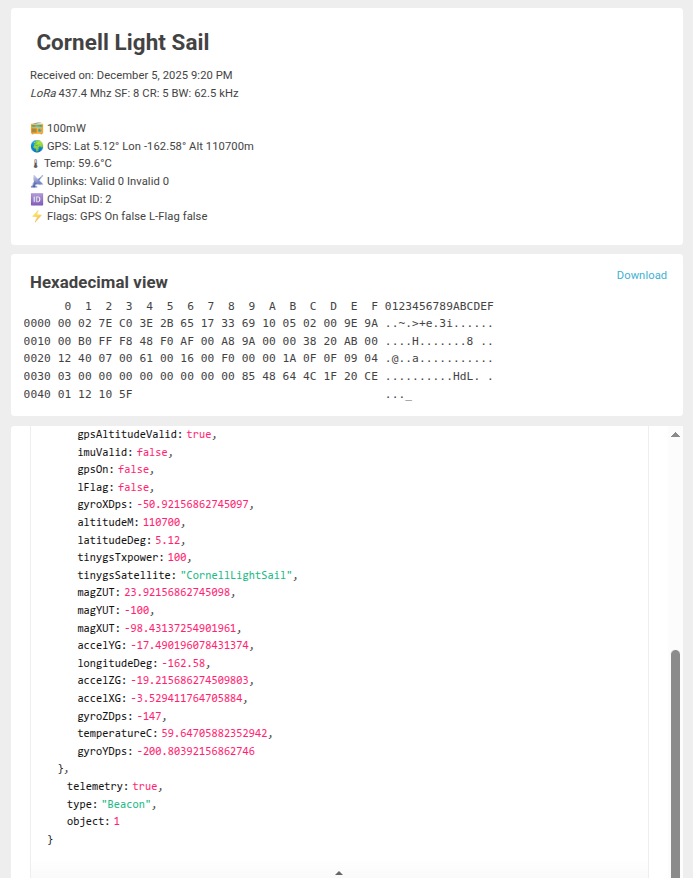The height and width of the screenshot is (878, 693).
Task: Click the satellite dish Uplinks icon
Action: (x=37, y=181)
